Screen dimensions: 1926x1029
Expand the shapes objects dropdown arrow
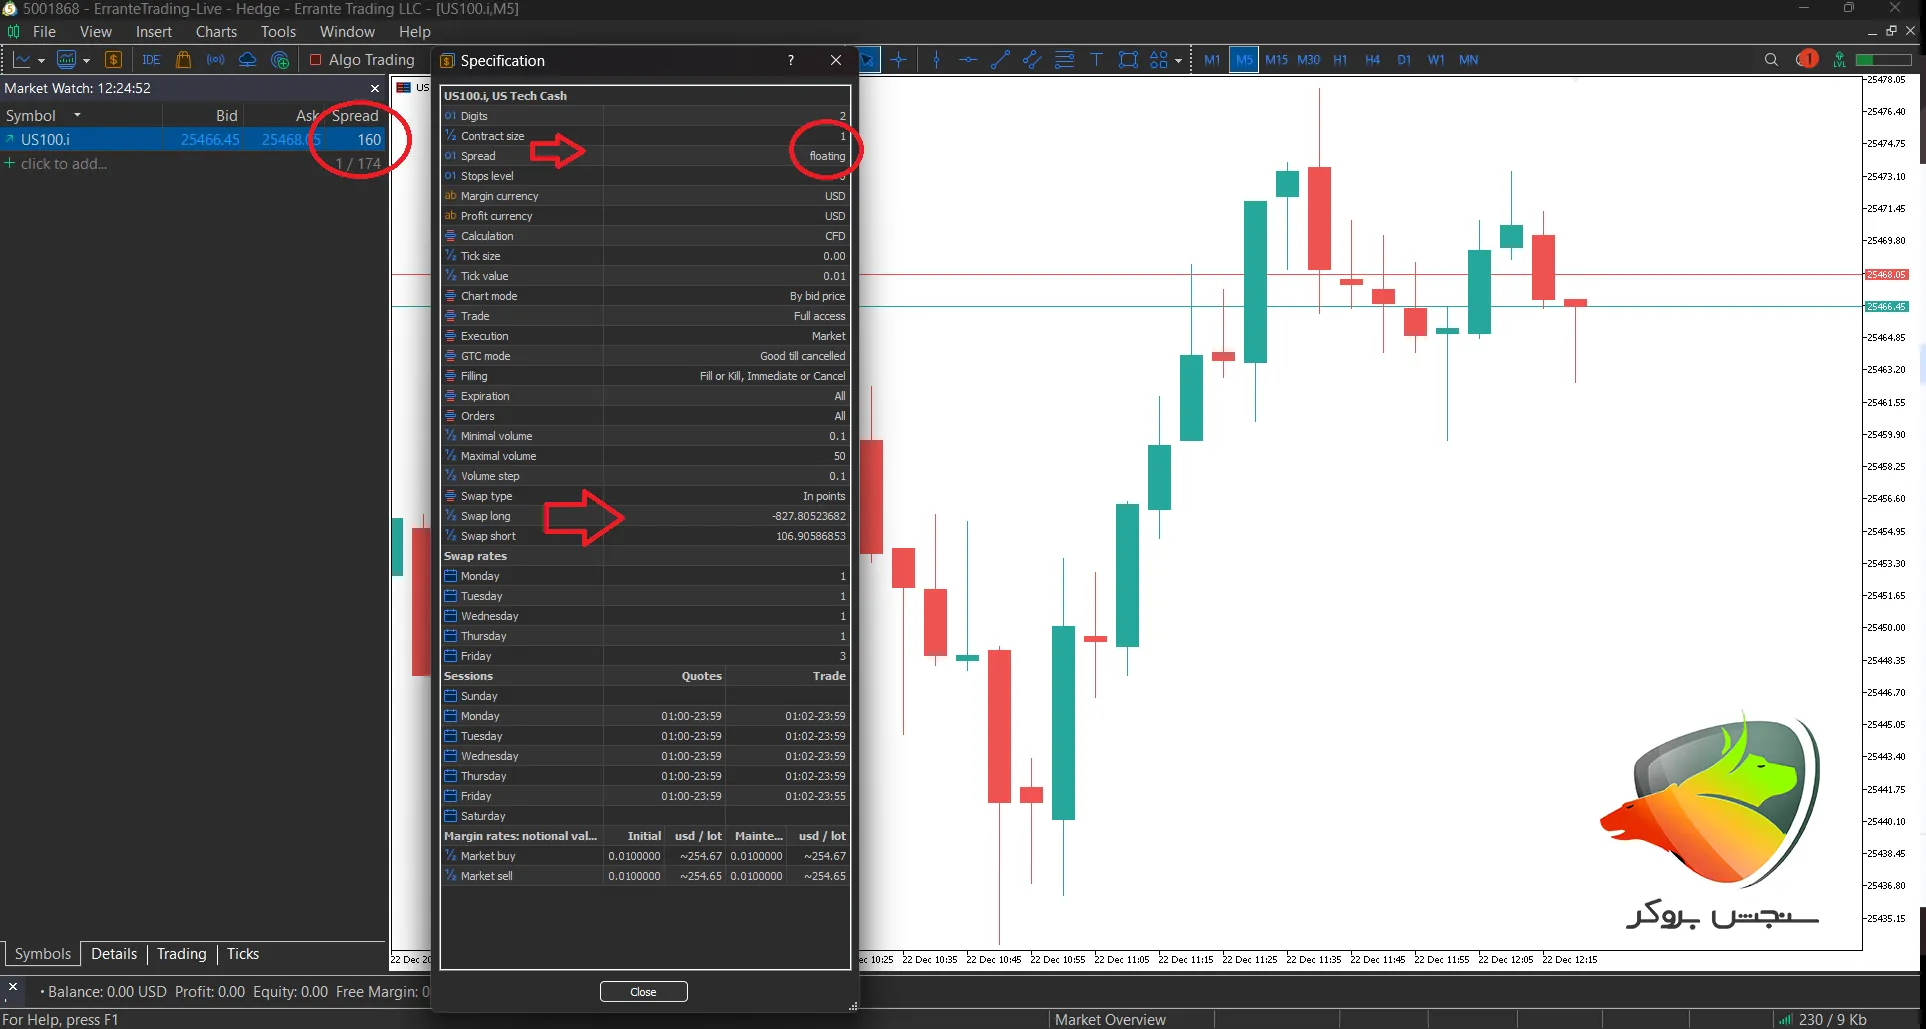(1178, 61)
